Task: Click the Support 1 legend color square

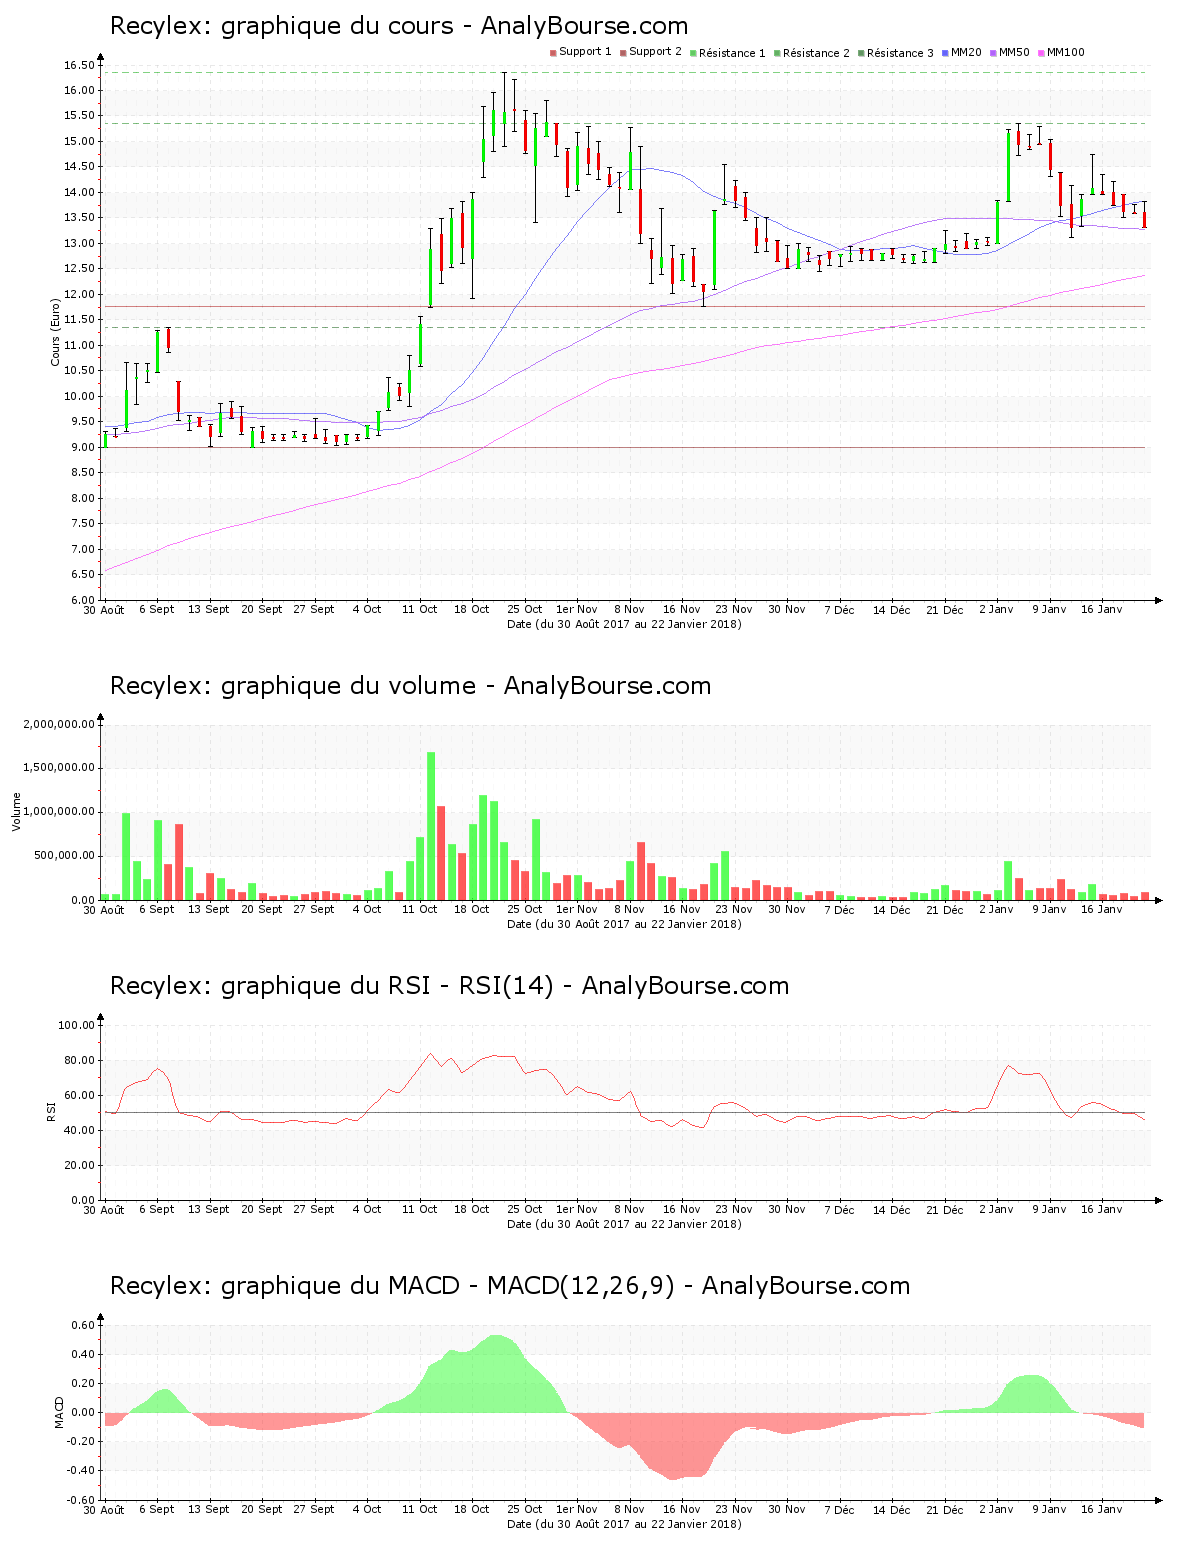Action: click(x=553, y=53)
